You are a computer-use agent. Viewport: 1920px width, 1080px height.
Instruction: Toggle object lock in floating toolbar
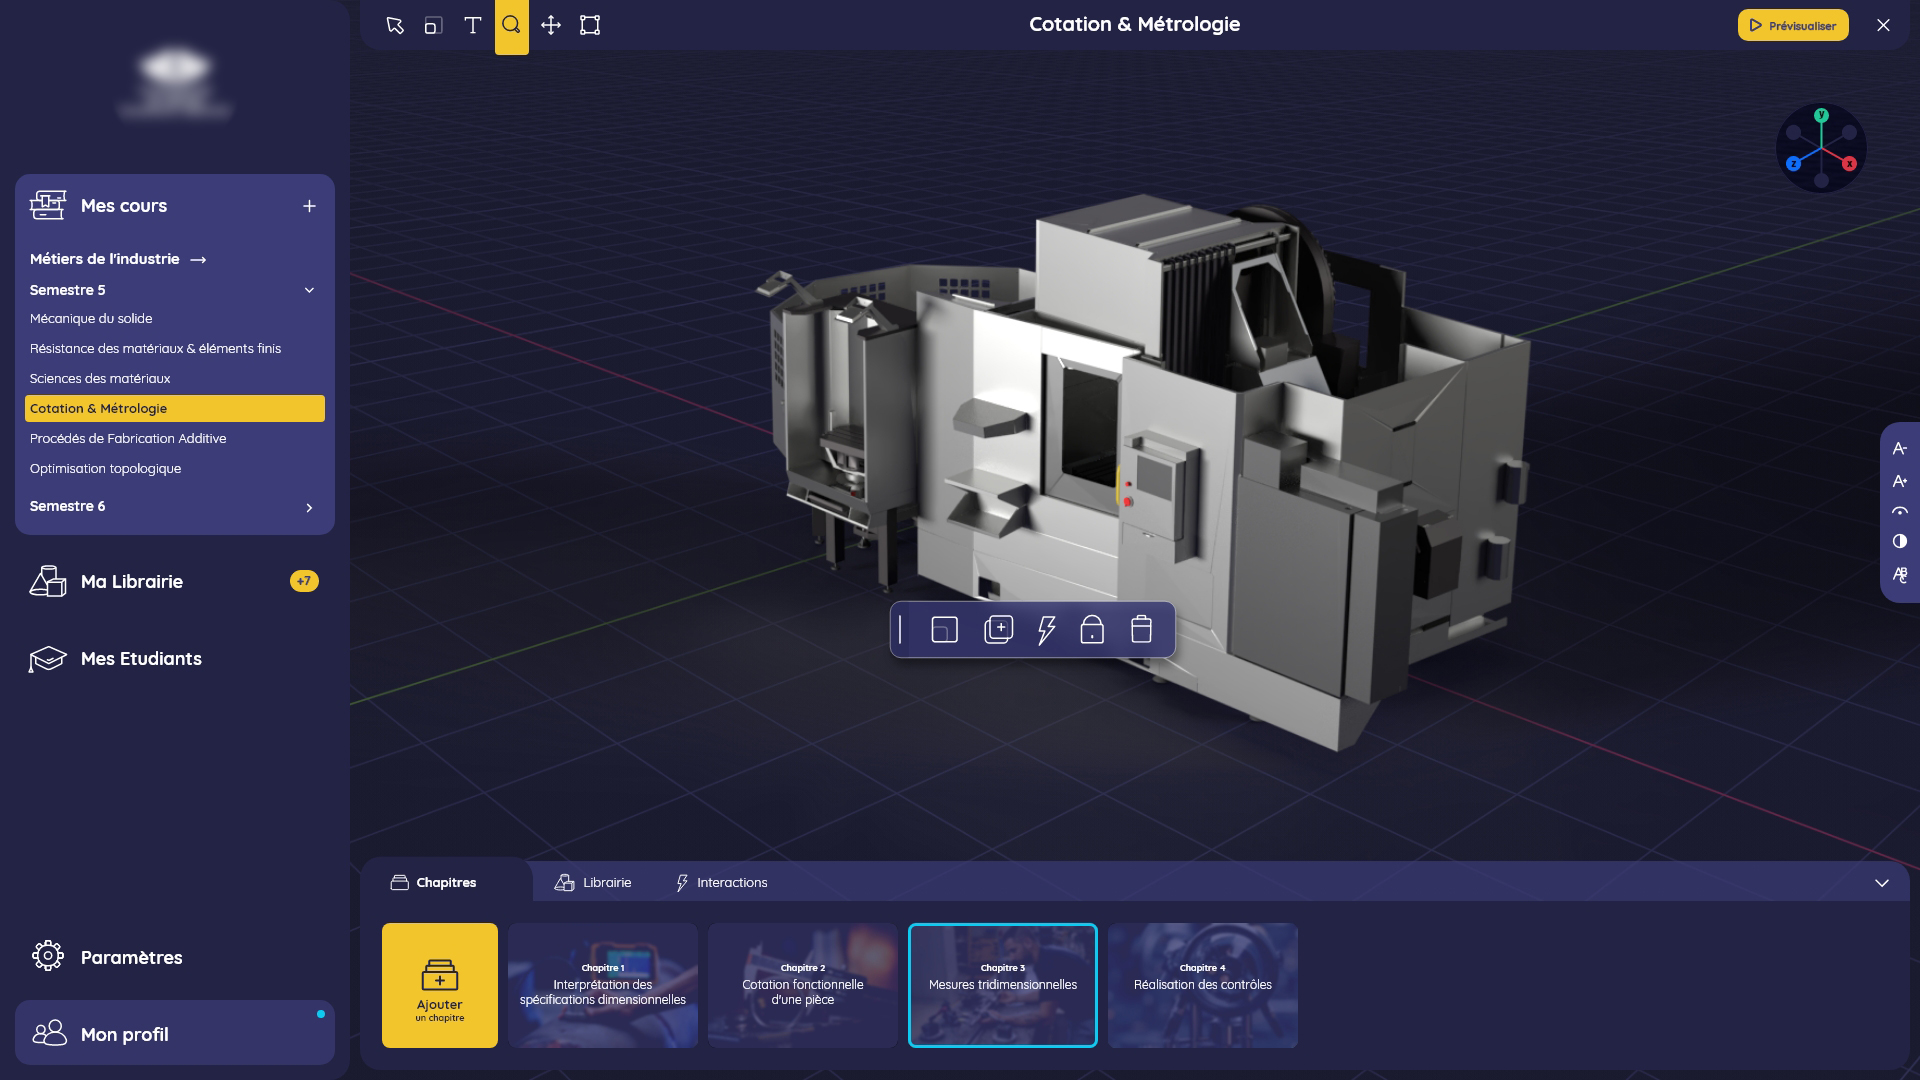click(1092, 629)
